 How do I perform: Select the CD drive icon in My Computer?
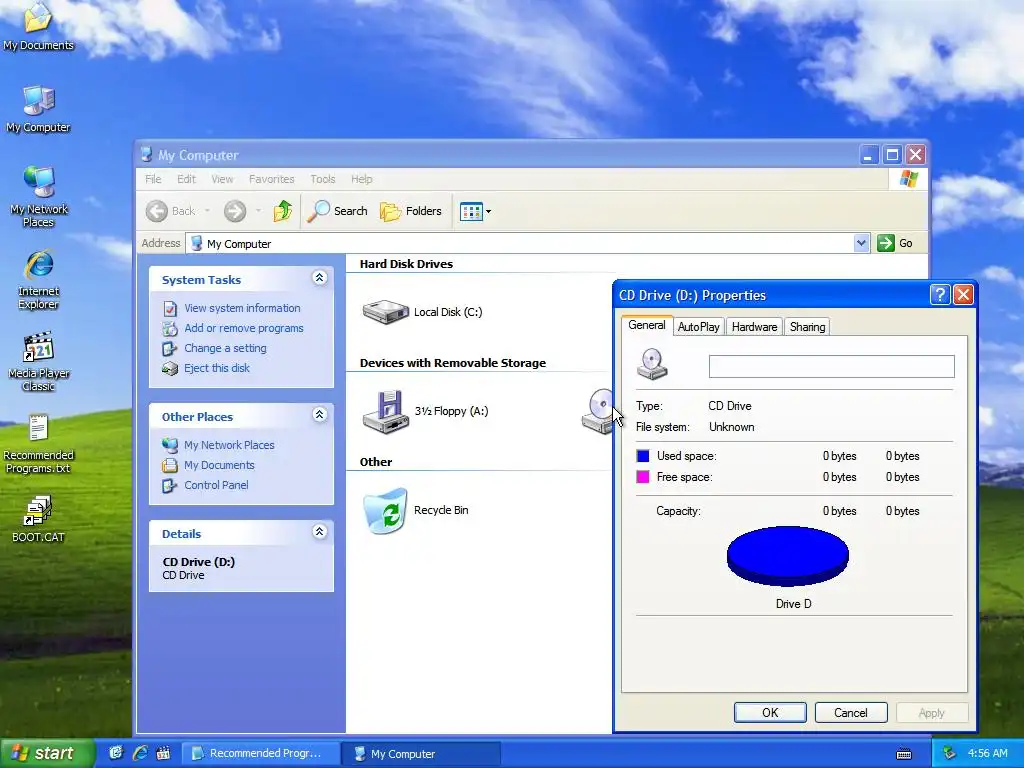tap(598, 411)
